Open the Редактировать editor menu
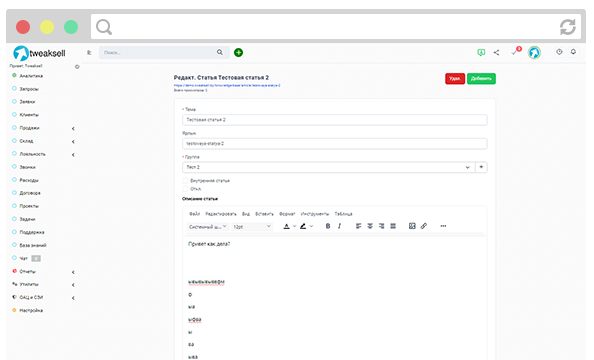This screenshot has width=594, height=360. 221,214
